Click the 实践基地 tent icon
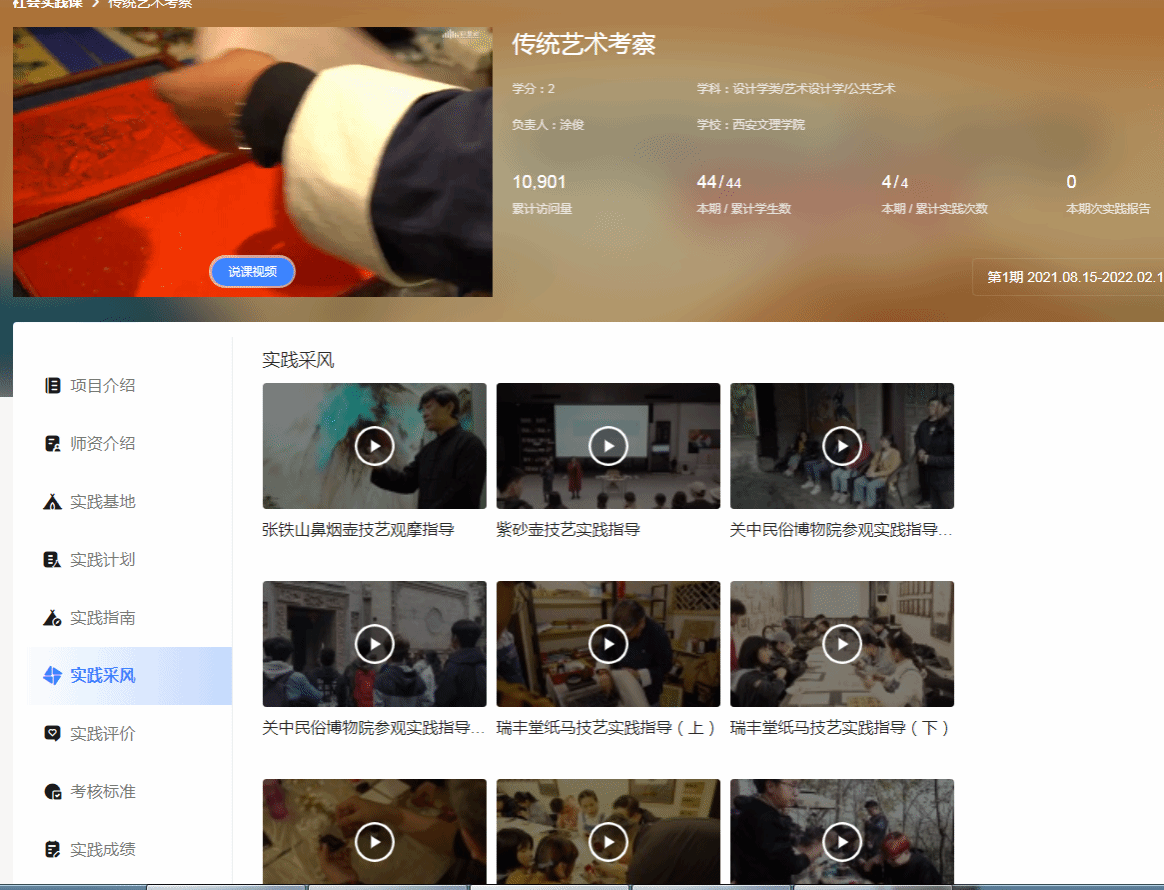1164x890 pixels. click(53, 502)
